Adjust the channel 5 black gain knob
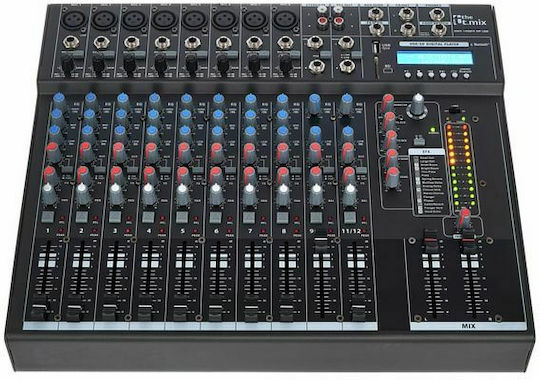The height and width of the screenshot is (380, 540). [x=192, y=64]
